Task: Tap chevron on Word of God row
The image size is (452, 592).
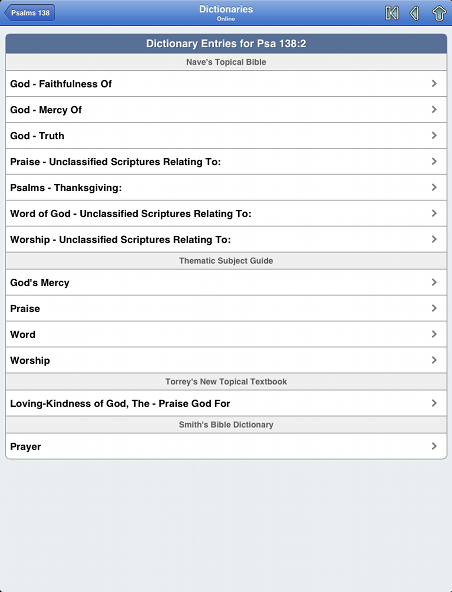Action: [434, 213]
